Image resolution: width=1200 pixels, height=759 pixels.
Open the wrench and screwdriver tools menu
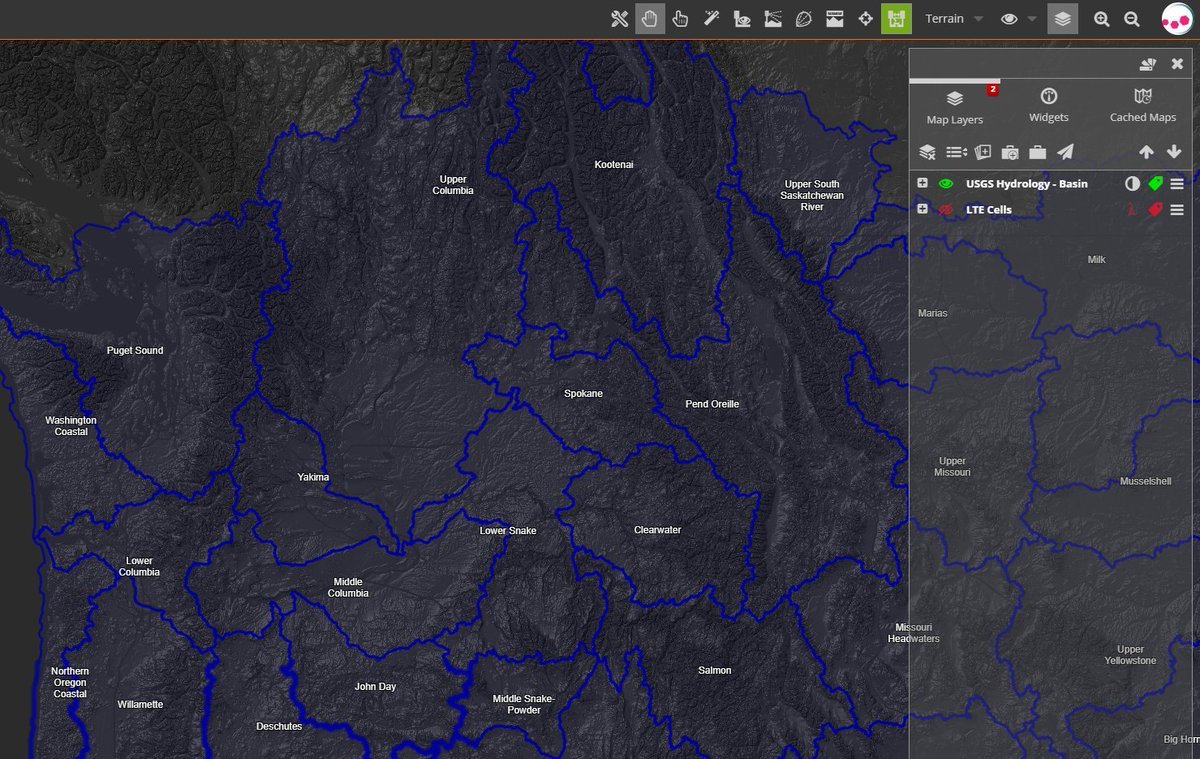(619, 19)
